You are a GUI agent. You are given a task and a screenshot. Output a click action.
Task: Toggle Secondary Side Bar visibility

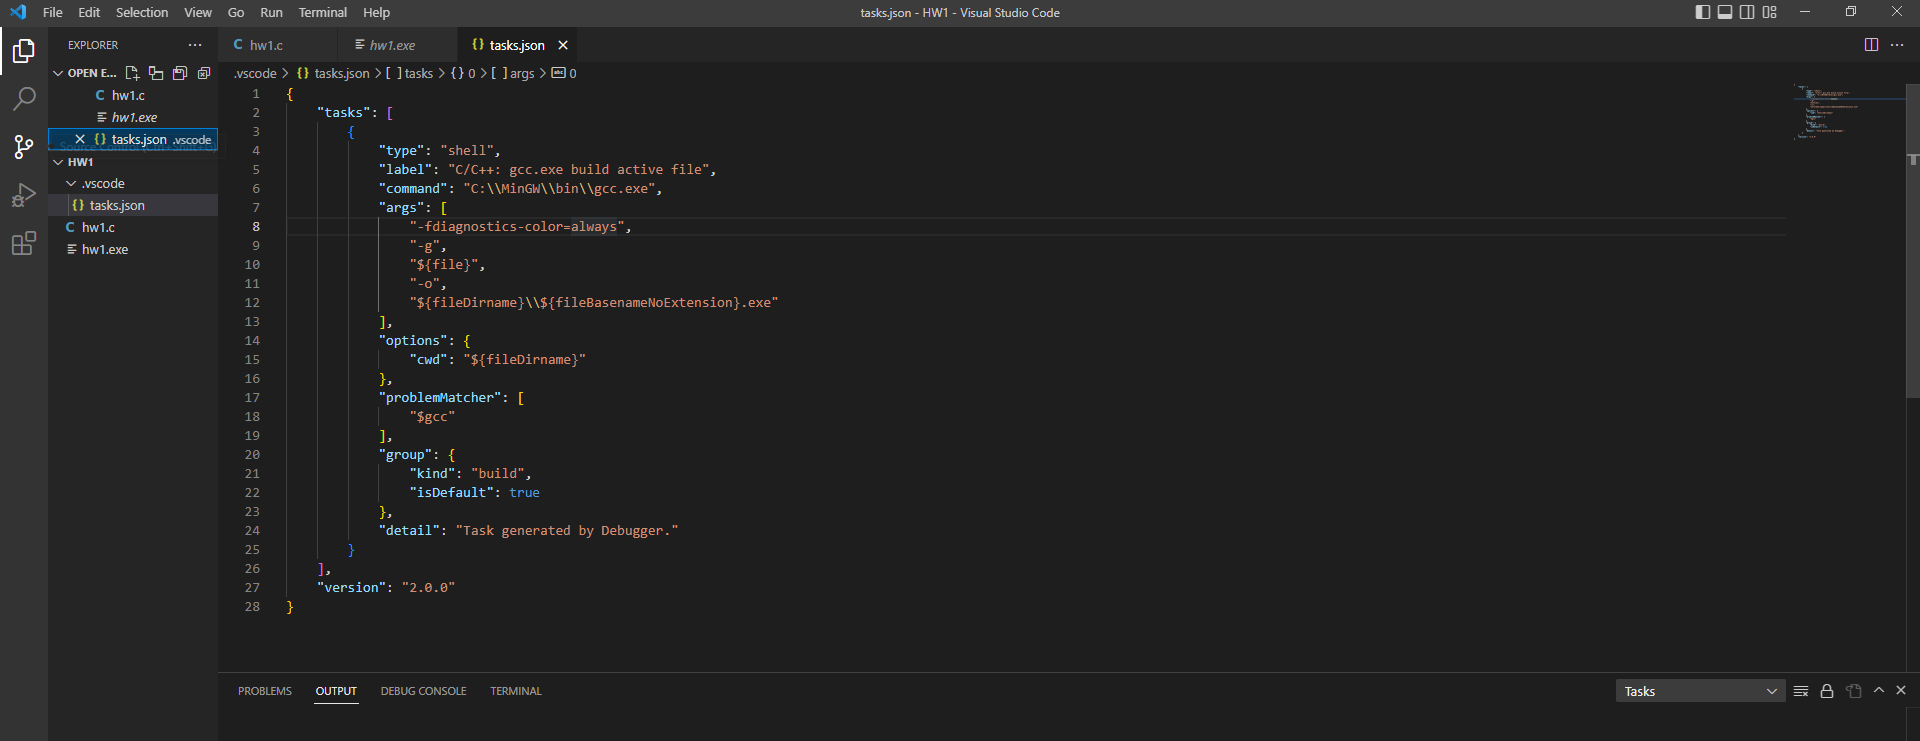(x=1747, y=12)
